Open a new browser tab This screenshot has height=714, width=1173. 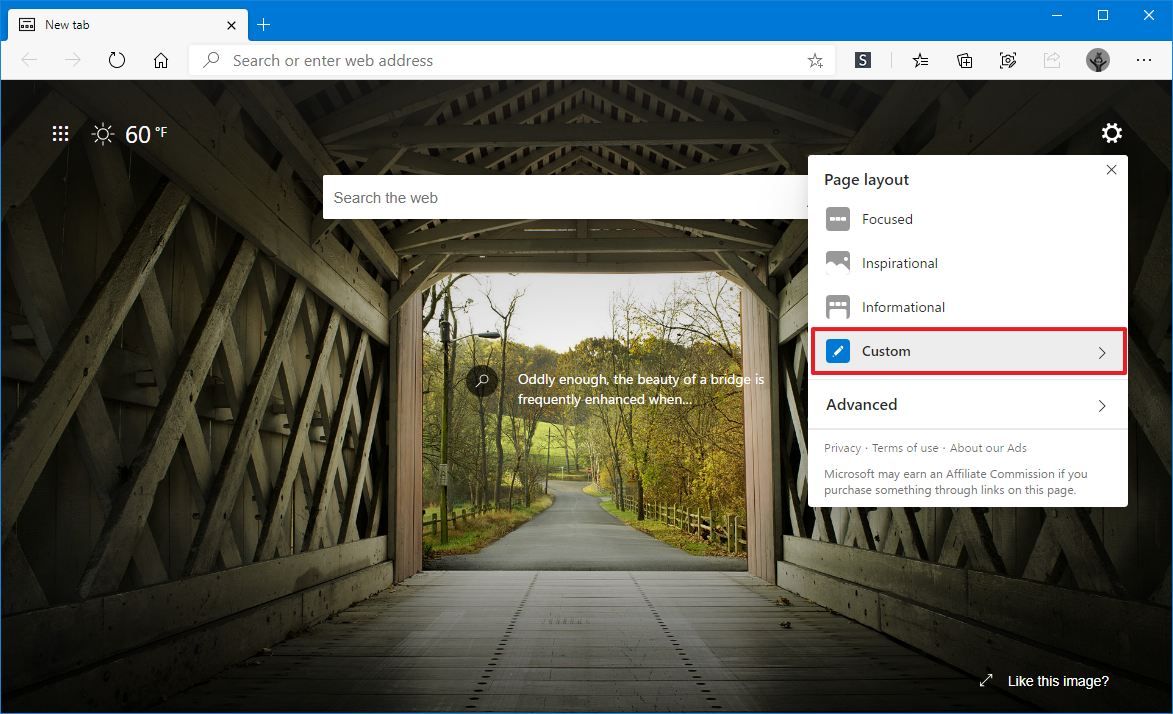[x=263, y=24]
